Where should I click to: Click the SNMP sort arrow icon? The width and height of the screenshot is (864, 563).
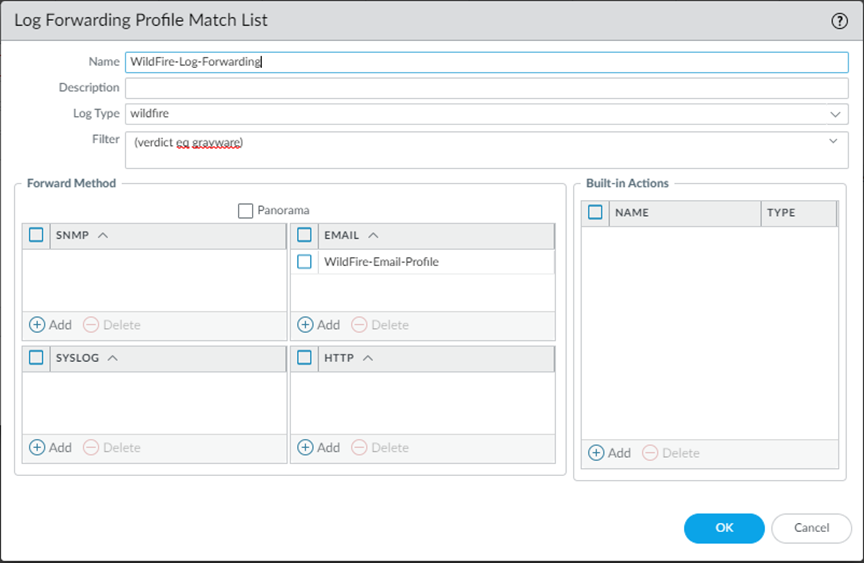(103, 236)
